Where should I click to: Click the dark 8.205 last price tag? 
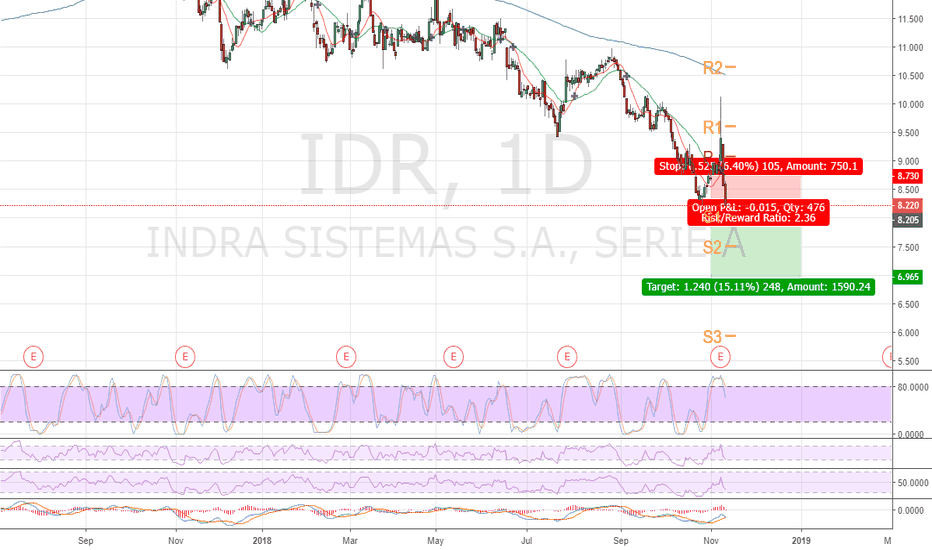point(908,220)
